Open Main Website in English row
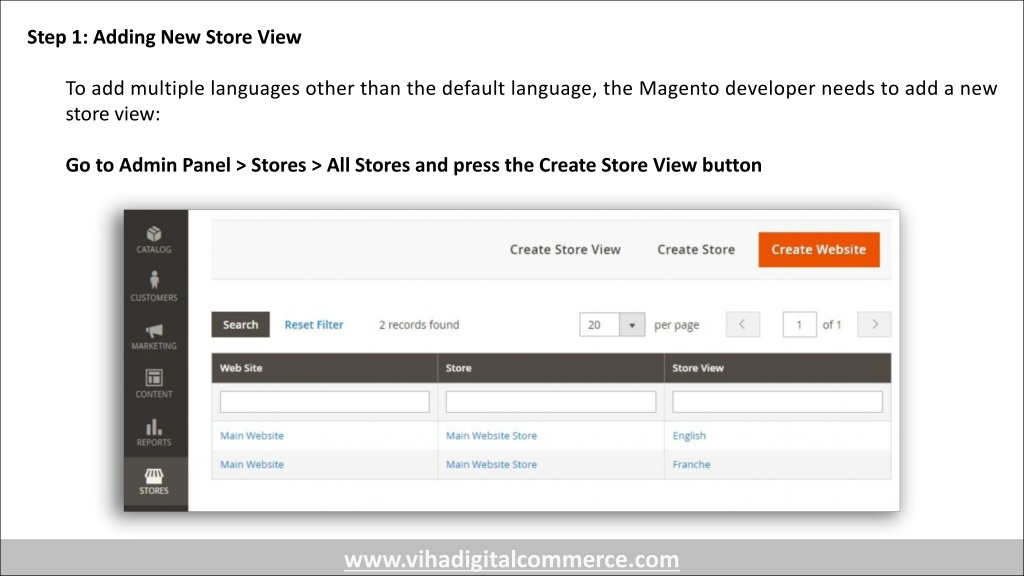 (x=252, y=436)
